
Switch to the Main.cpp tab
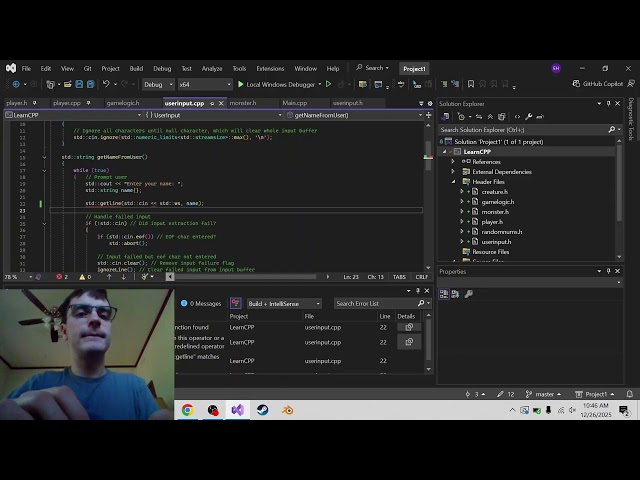coord(295,103)
